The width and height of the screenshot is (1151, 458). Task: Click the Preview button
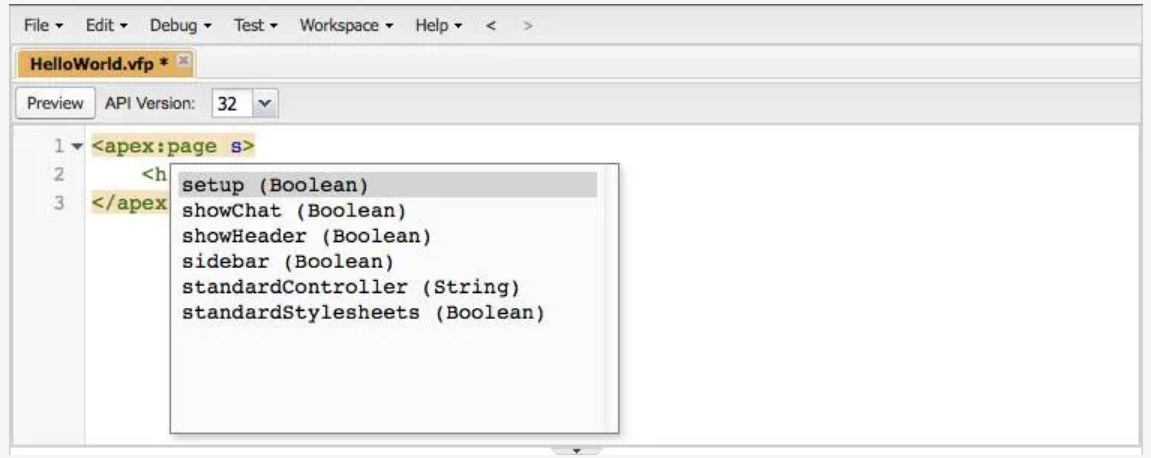55,104
